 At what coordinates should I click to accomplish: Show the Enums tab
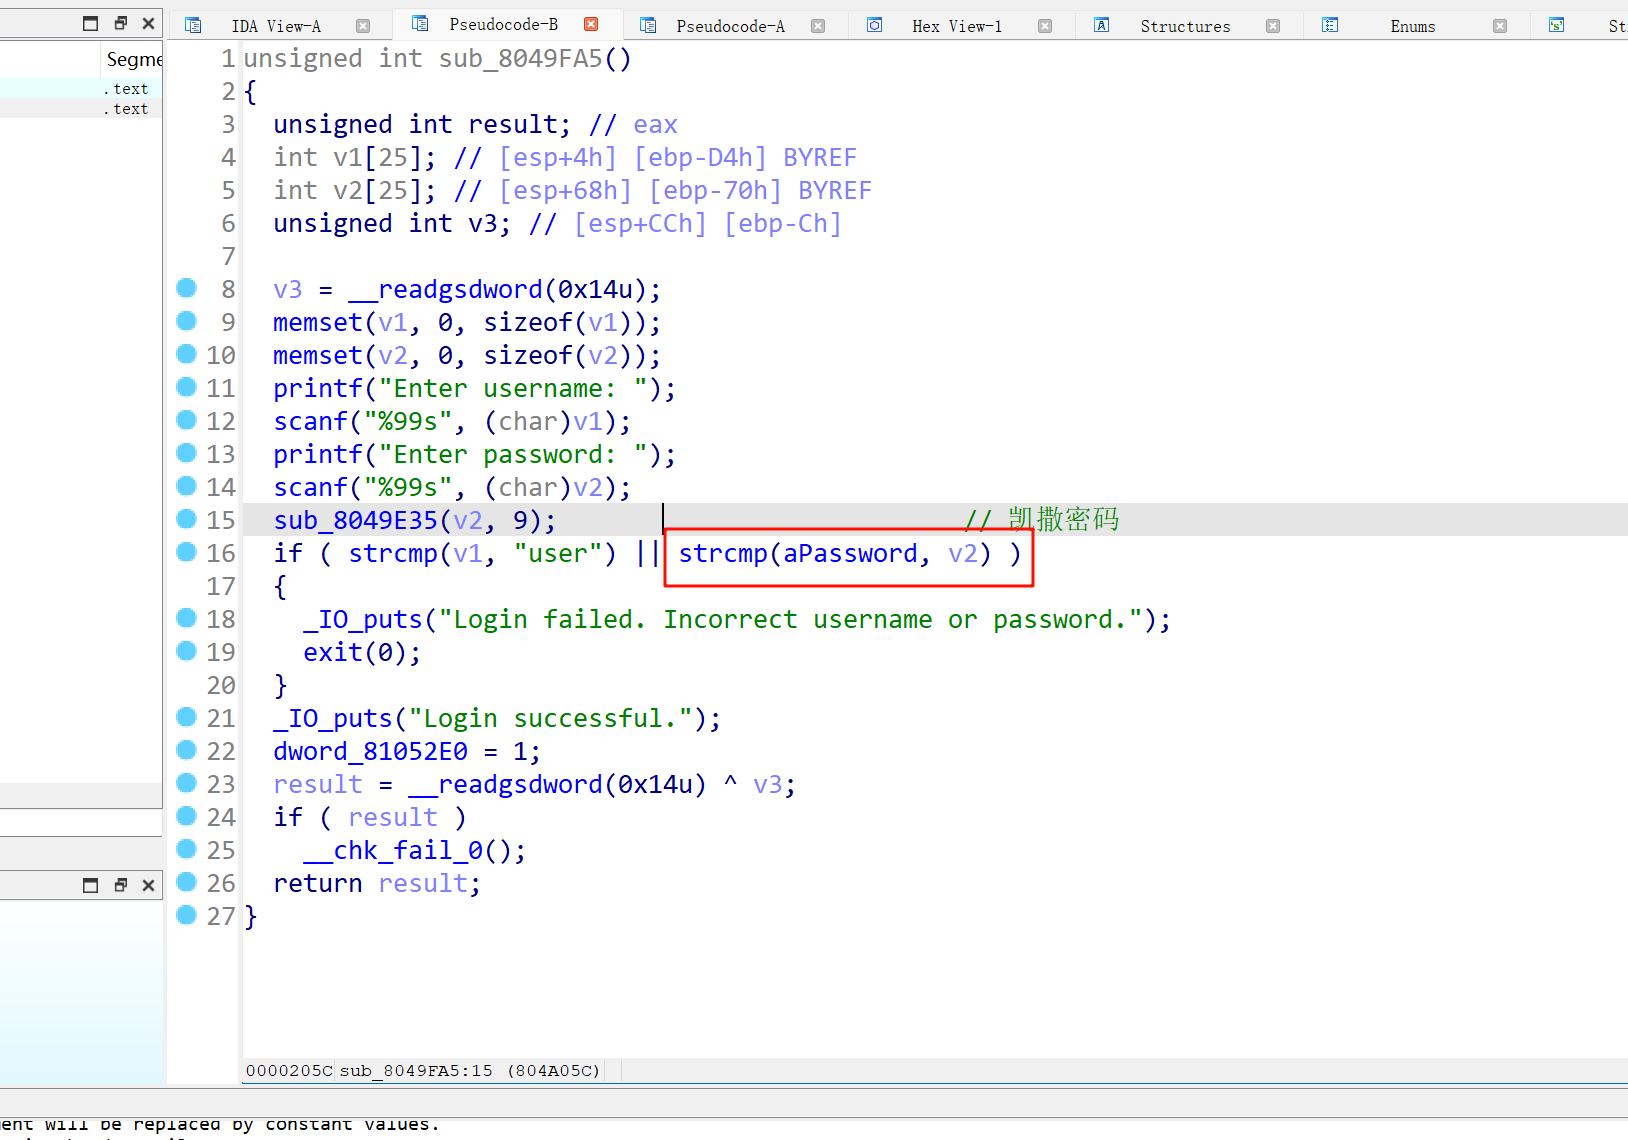1412,26
